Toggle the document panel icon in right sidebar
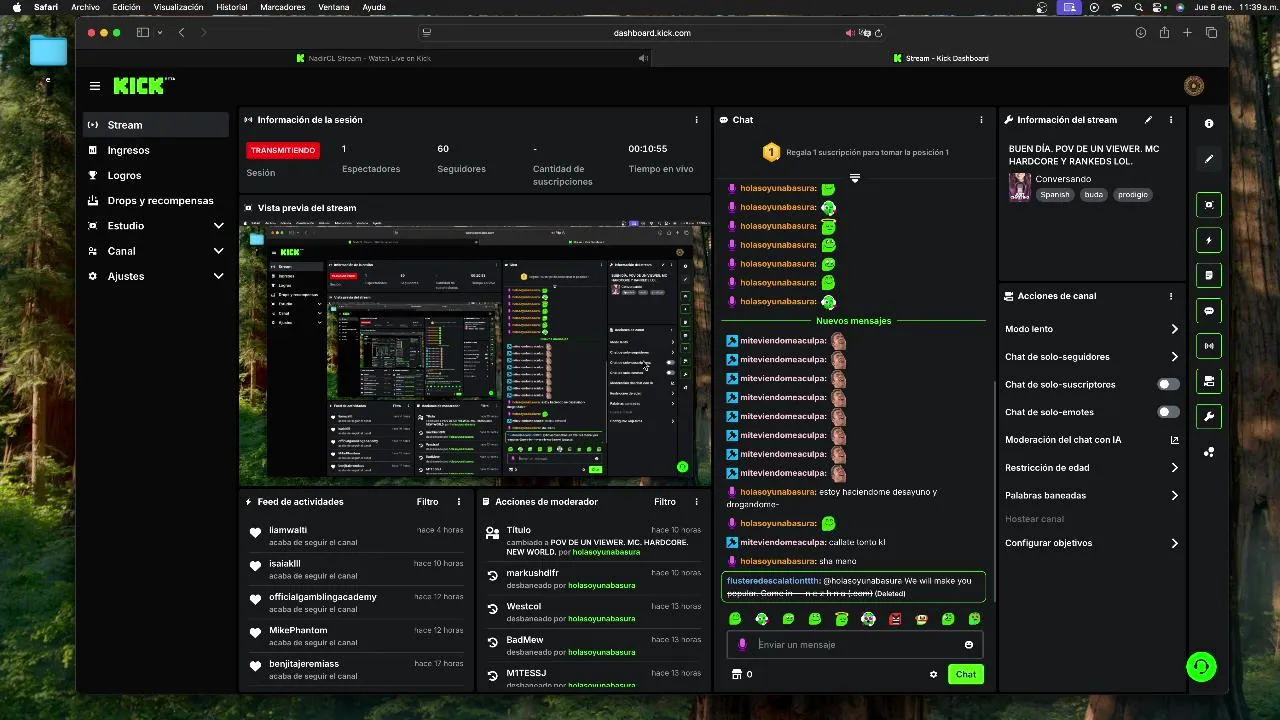 (1209, 275)
